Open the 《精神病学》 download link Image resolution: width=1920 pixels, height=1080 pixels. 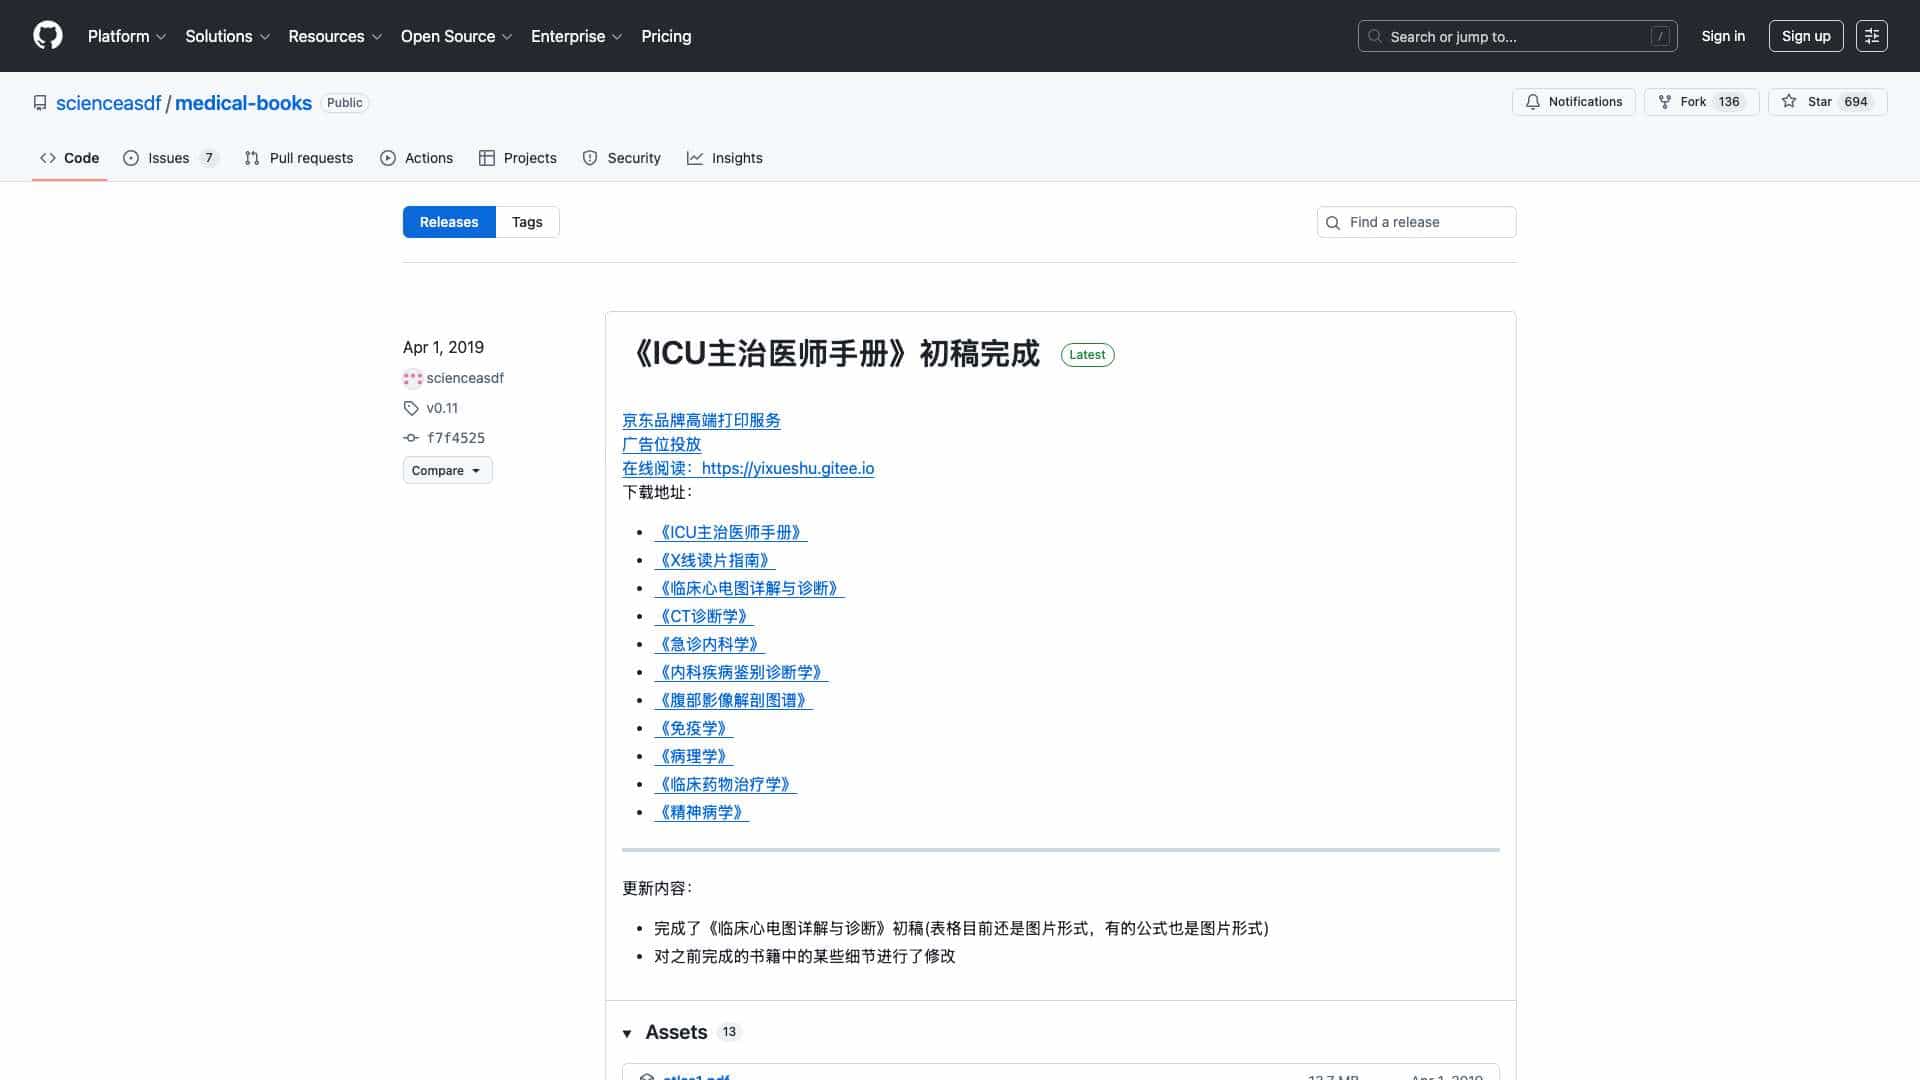(701, 812)
